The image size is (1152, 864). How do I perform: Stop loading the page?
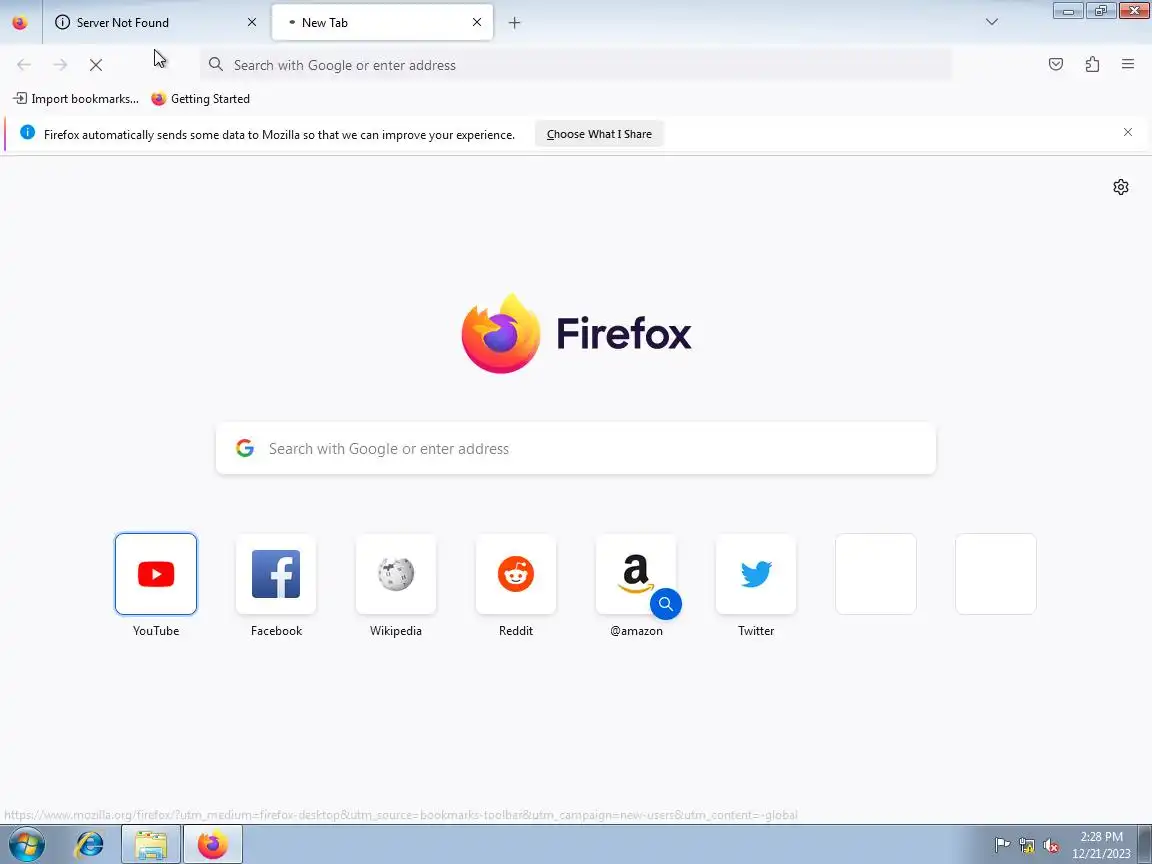pyautogui.click(x=96, y=65)
